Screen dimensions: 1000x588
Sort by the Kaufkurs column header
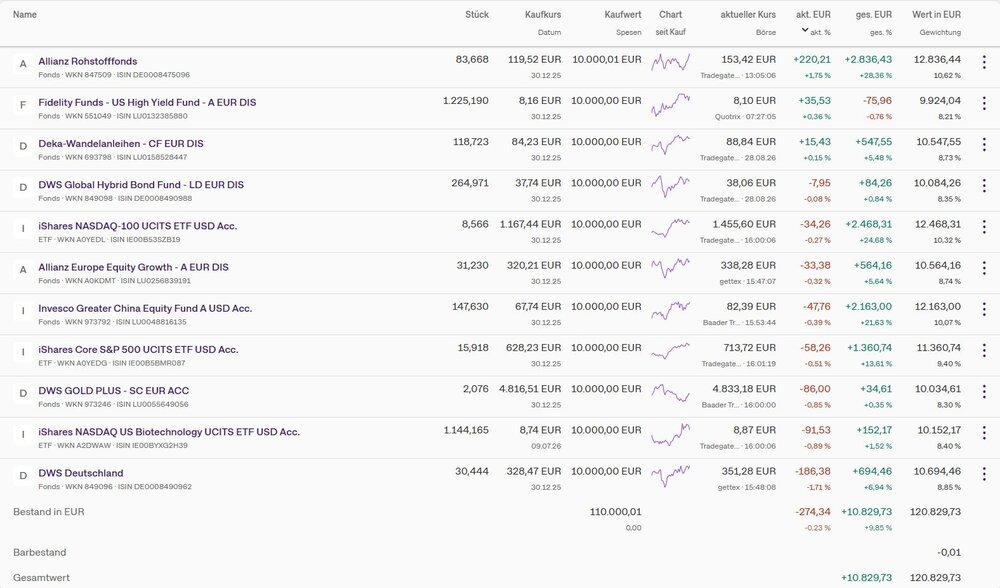543,15
